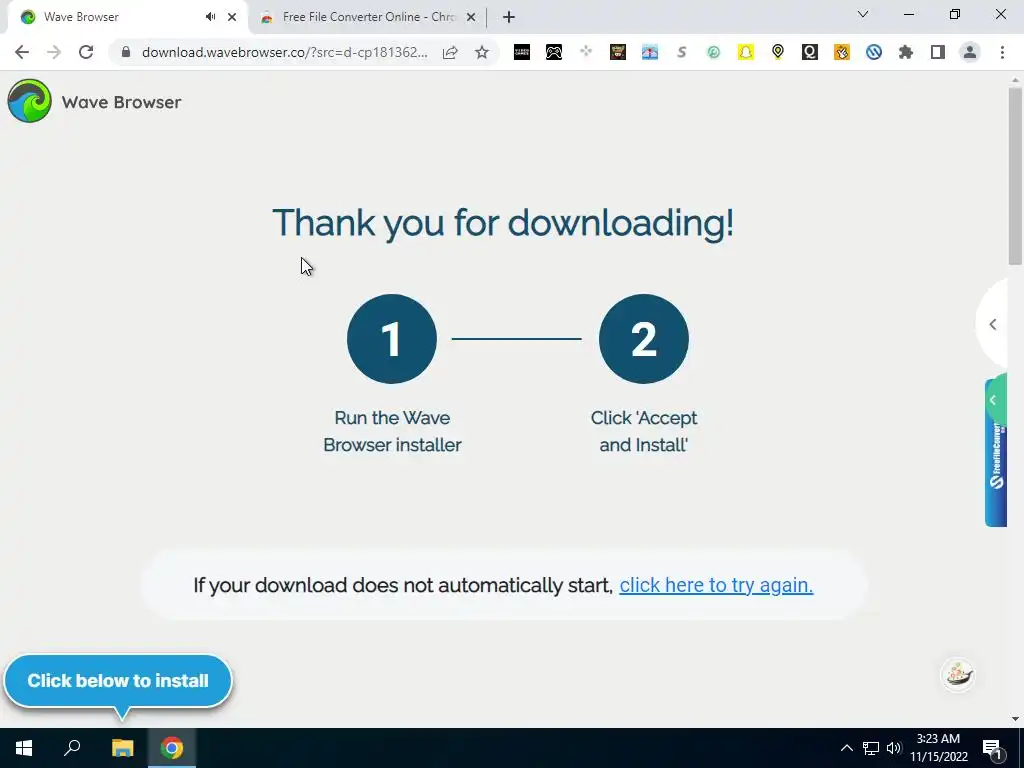Open the Extensions puzzle piece menu
Screen dimensions: 1024x768
coord(906,52)
